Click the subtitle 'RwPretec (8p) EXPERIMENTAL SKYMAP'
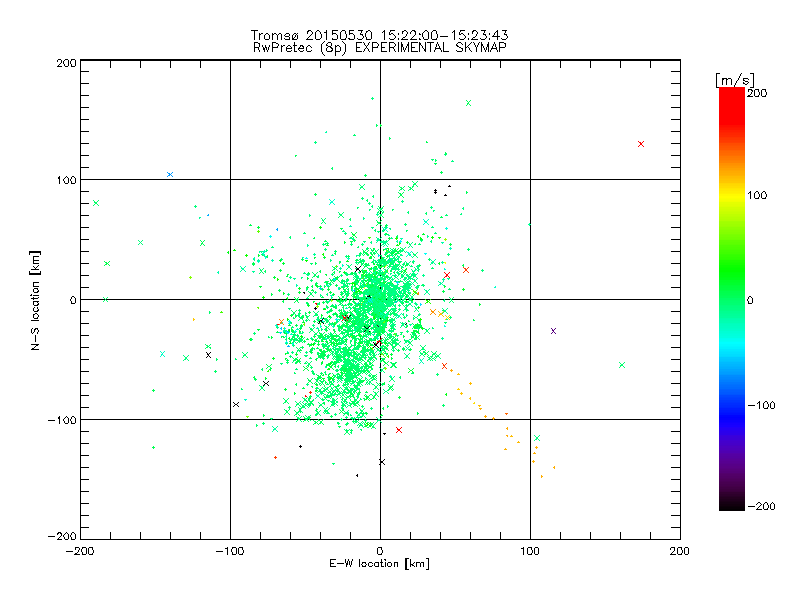 coord(380,48)
